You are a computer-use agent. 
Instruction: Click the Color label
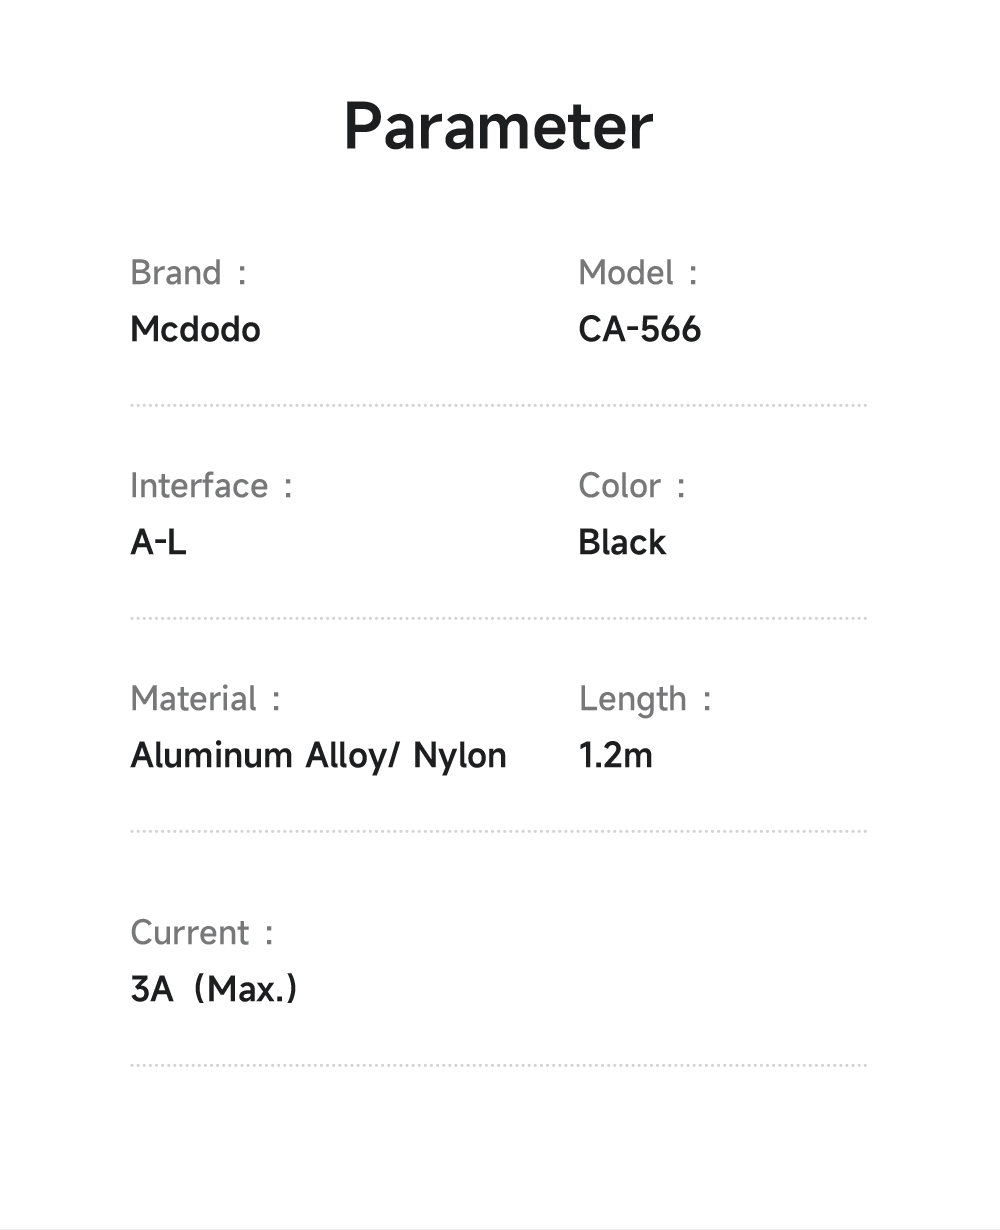[x=620, y=486]
